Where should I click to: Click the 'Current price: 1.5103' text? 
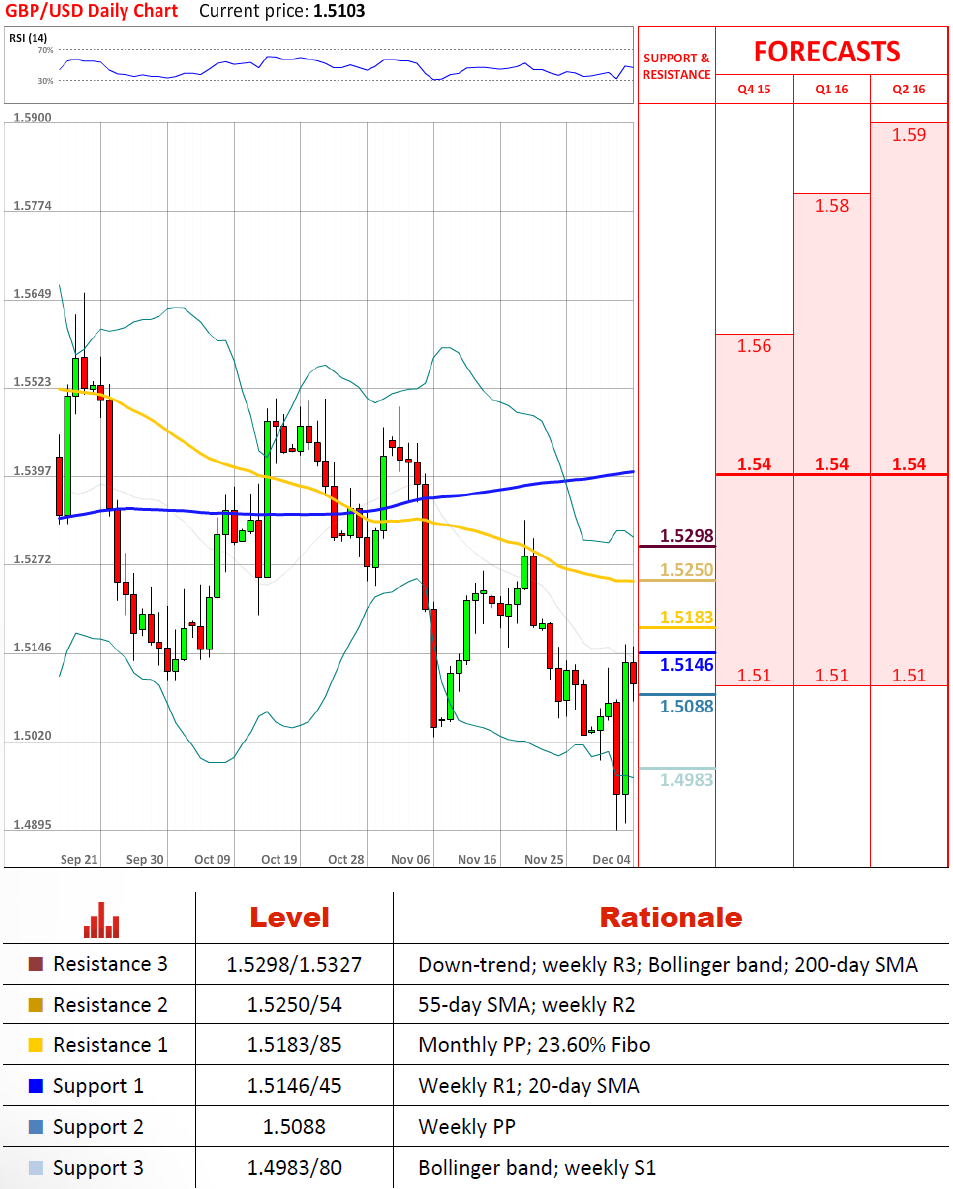pos(282,11)
